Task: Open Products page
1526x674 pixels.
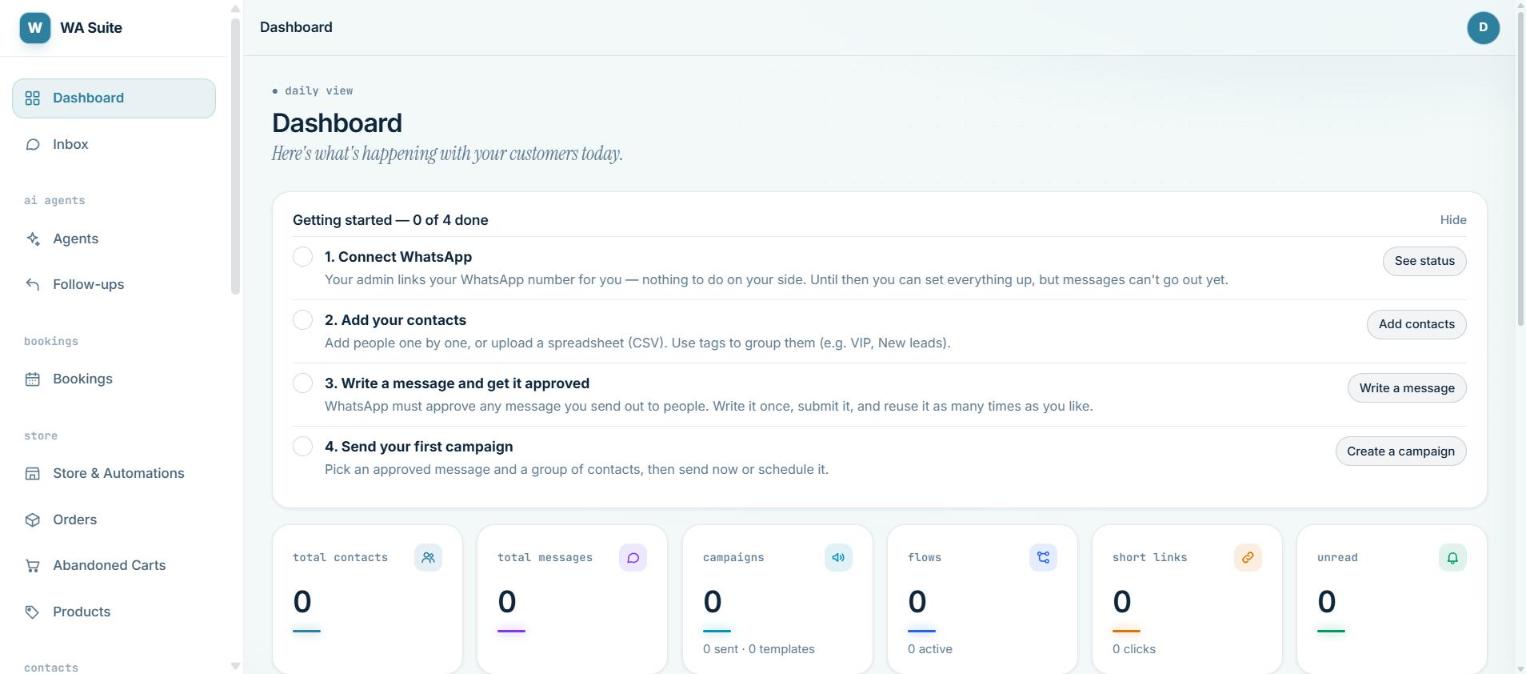Action: click(x=114, y=612)
